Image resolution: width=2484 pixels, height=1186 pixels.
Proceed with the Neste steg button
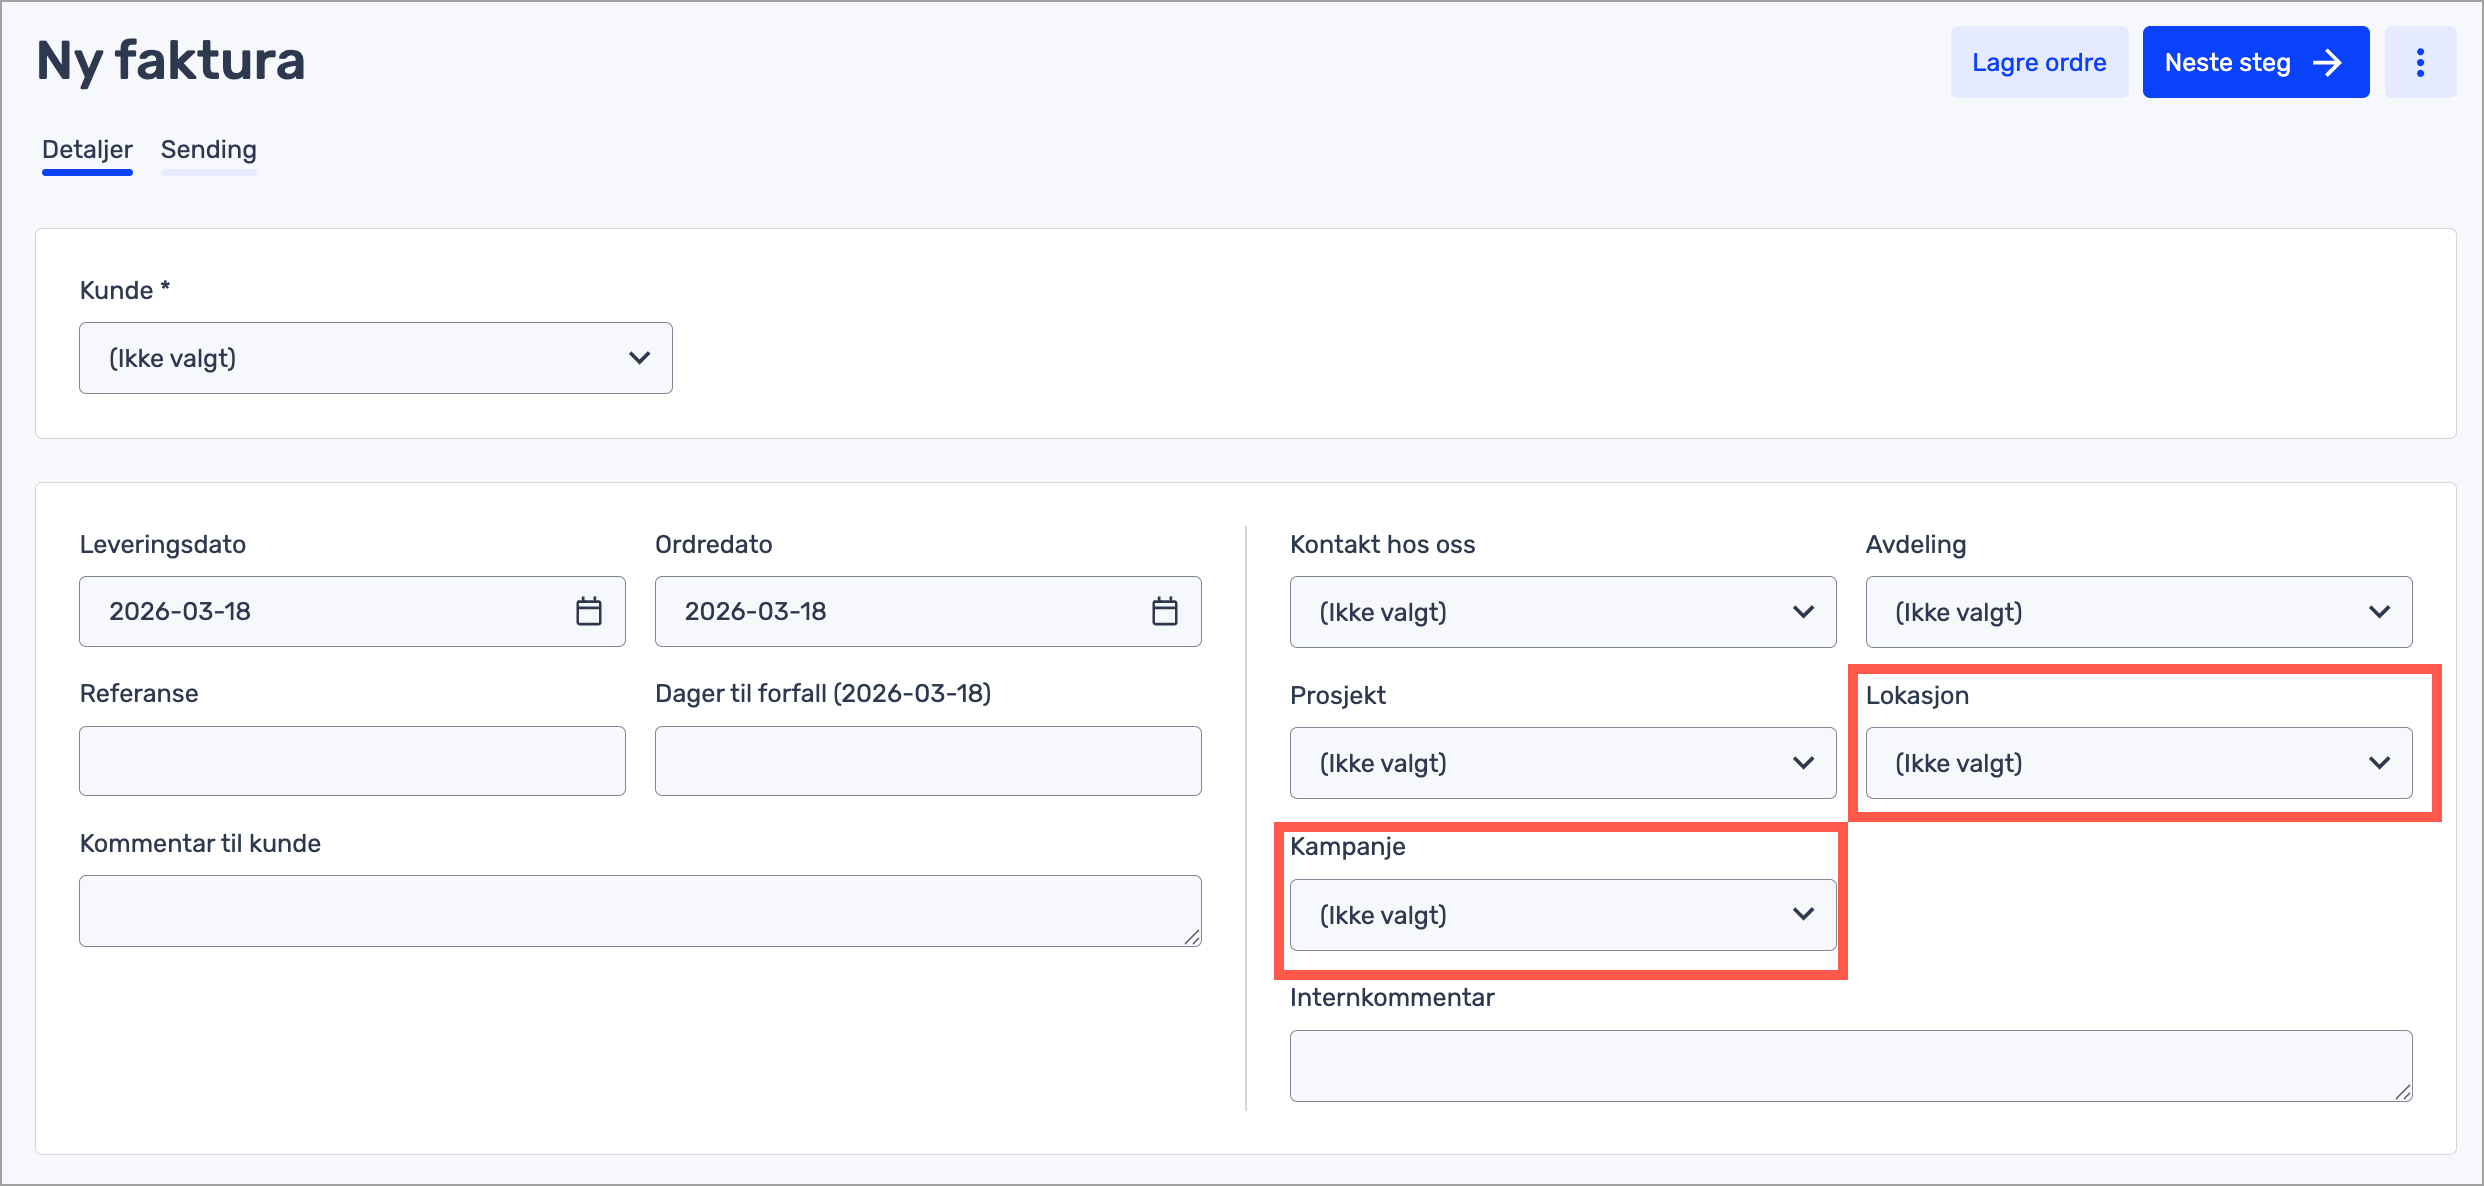coord(2255,62)
